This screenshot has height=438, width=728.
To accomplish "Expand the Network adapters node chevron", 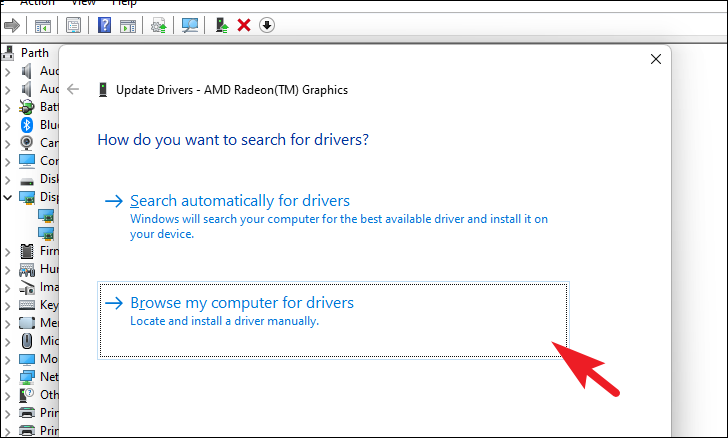I will click(7, 378).
